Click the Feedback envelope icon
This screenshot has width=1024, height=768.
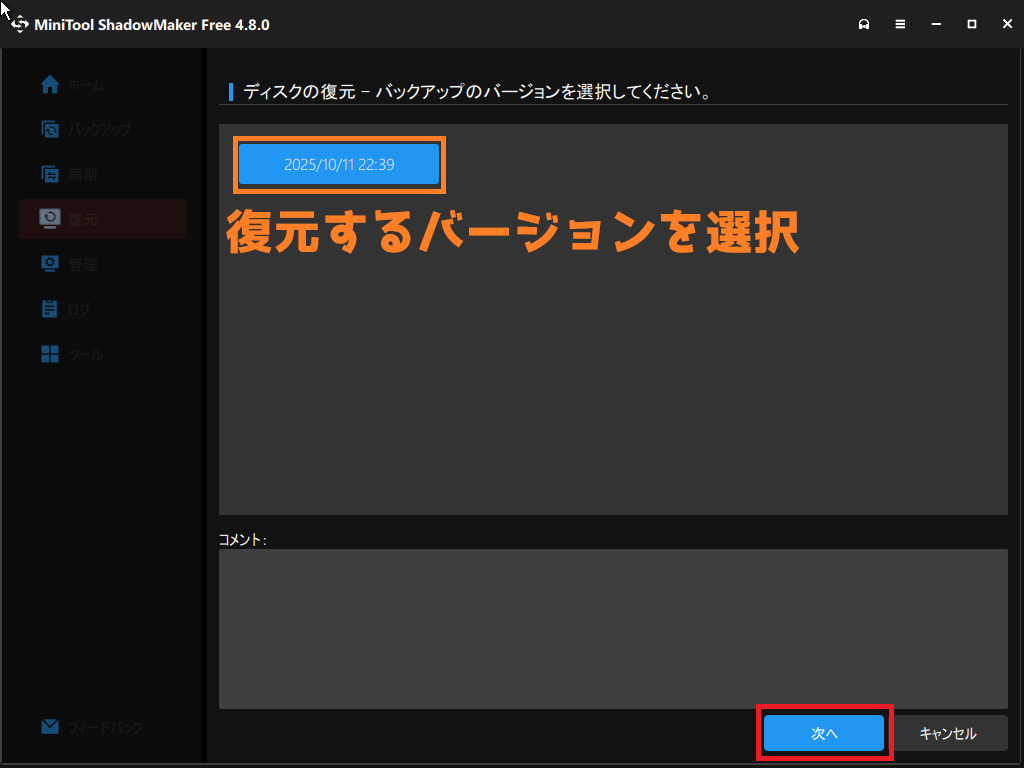pyautogui.click(x=50, y=727)
